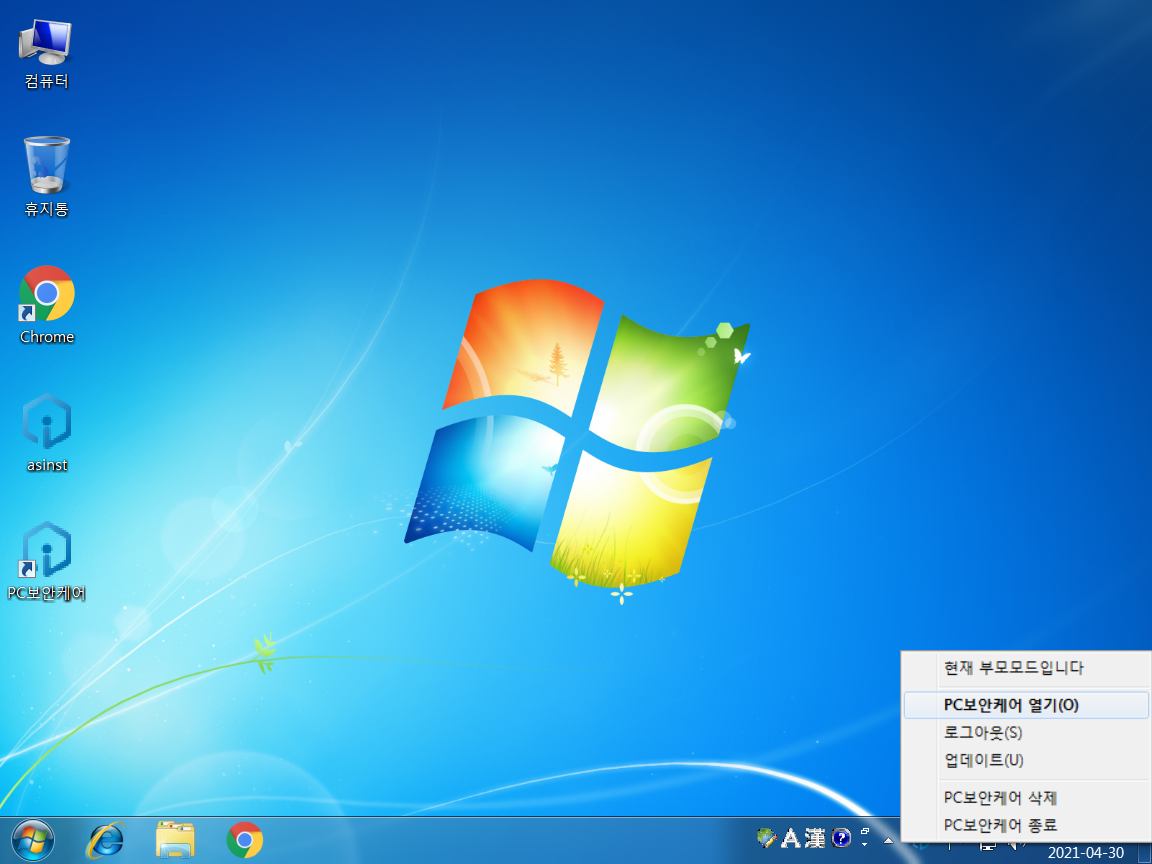Open the Windows Start button
The height and width of the screenshot is (864, 1152).
tap(33, 840)
